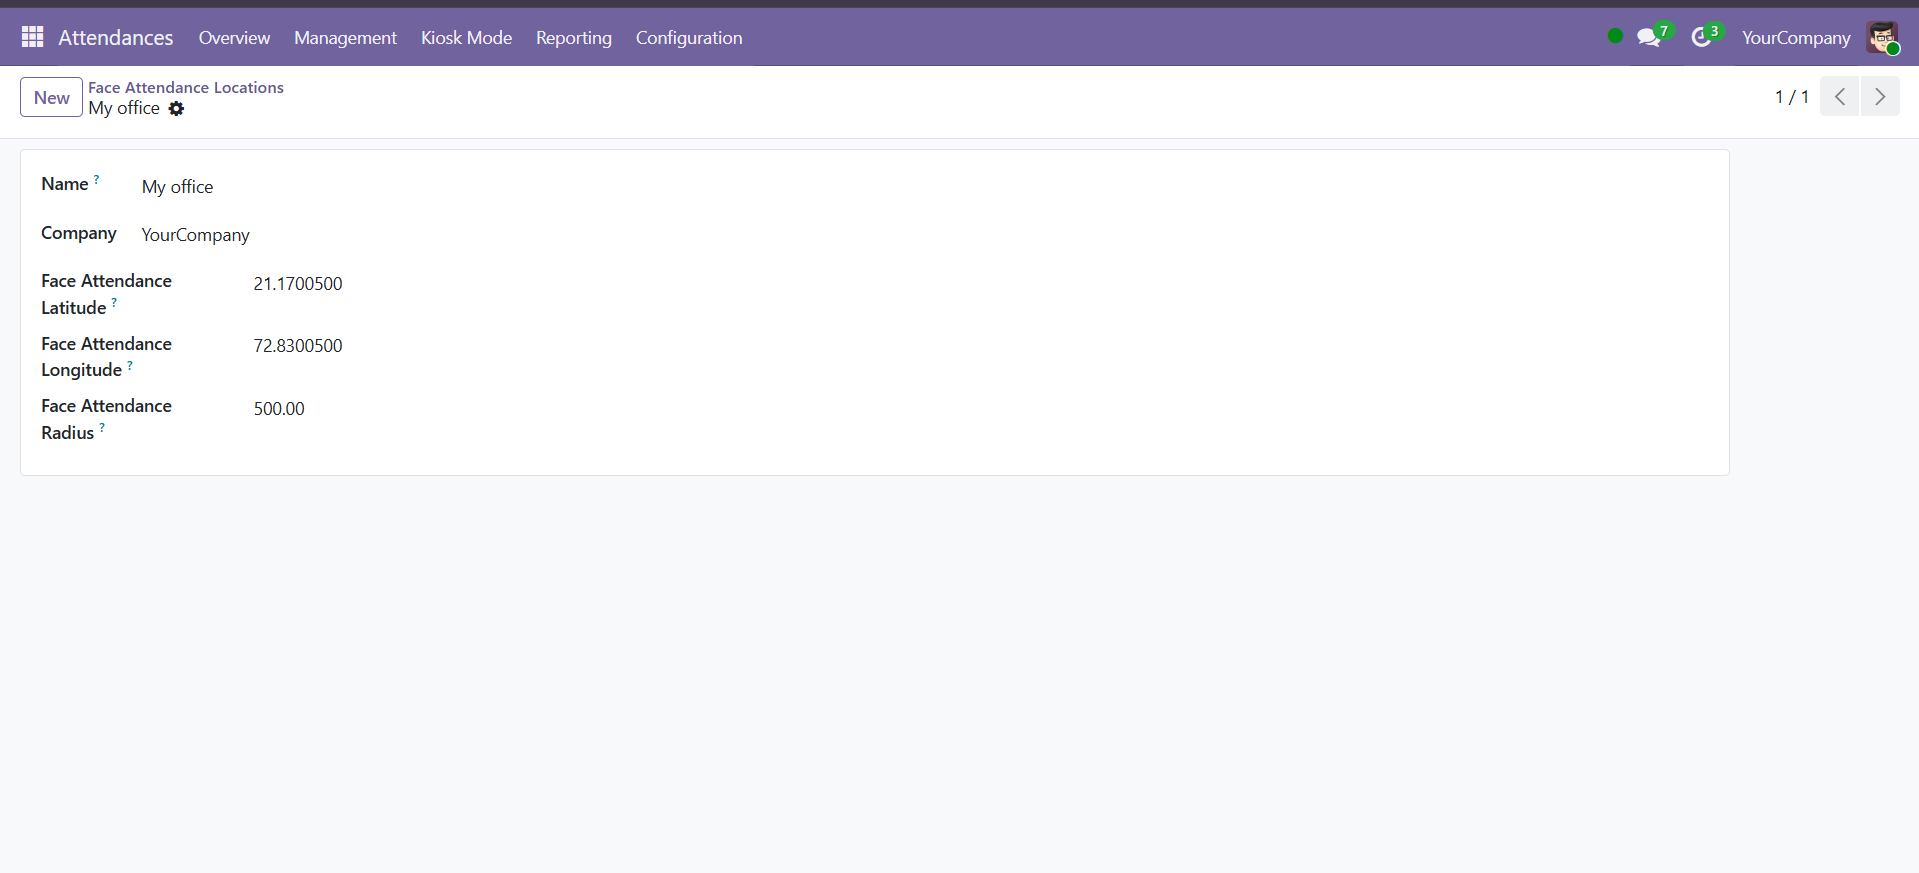Image resolution: width=1919 pixels, height=873 pixels.
Task: Go back to Face Attendance Locations breadcrumb
Action: point(186,87)
